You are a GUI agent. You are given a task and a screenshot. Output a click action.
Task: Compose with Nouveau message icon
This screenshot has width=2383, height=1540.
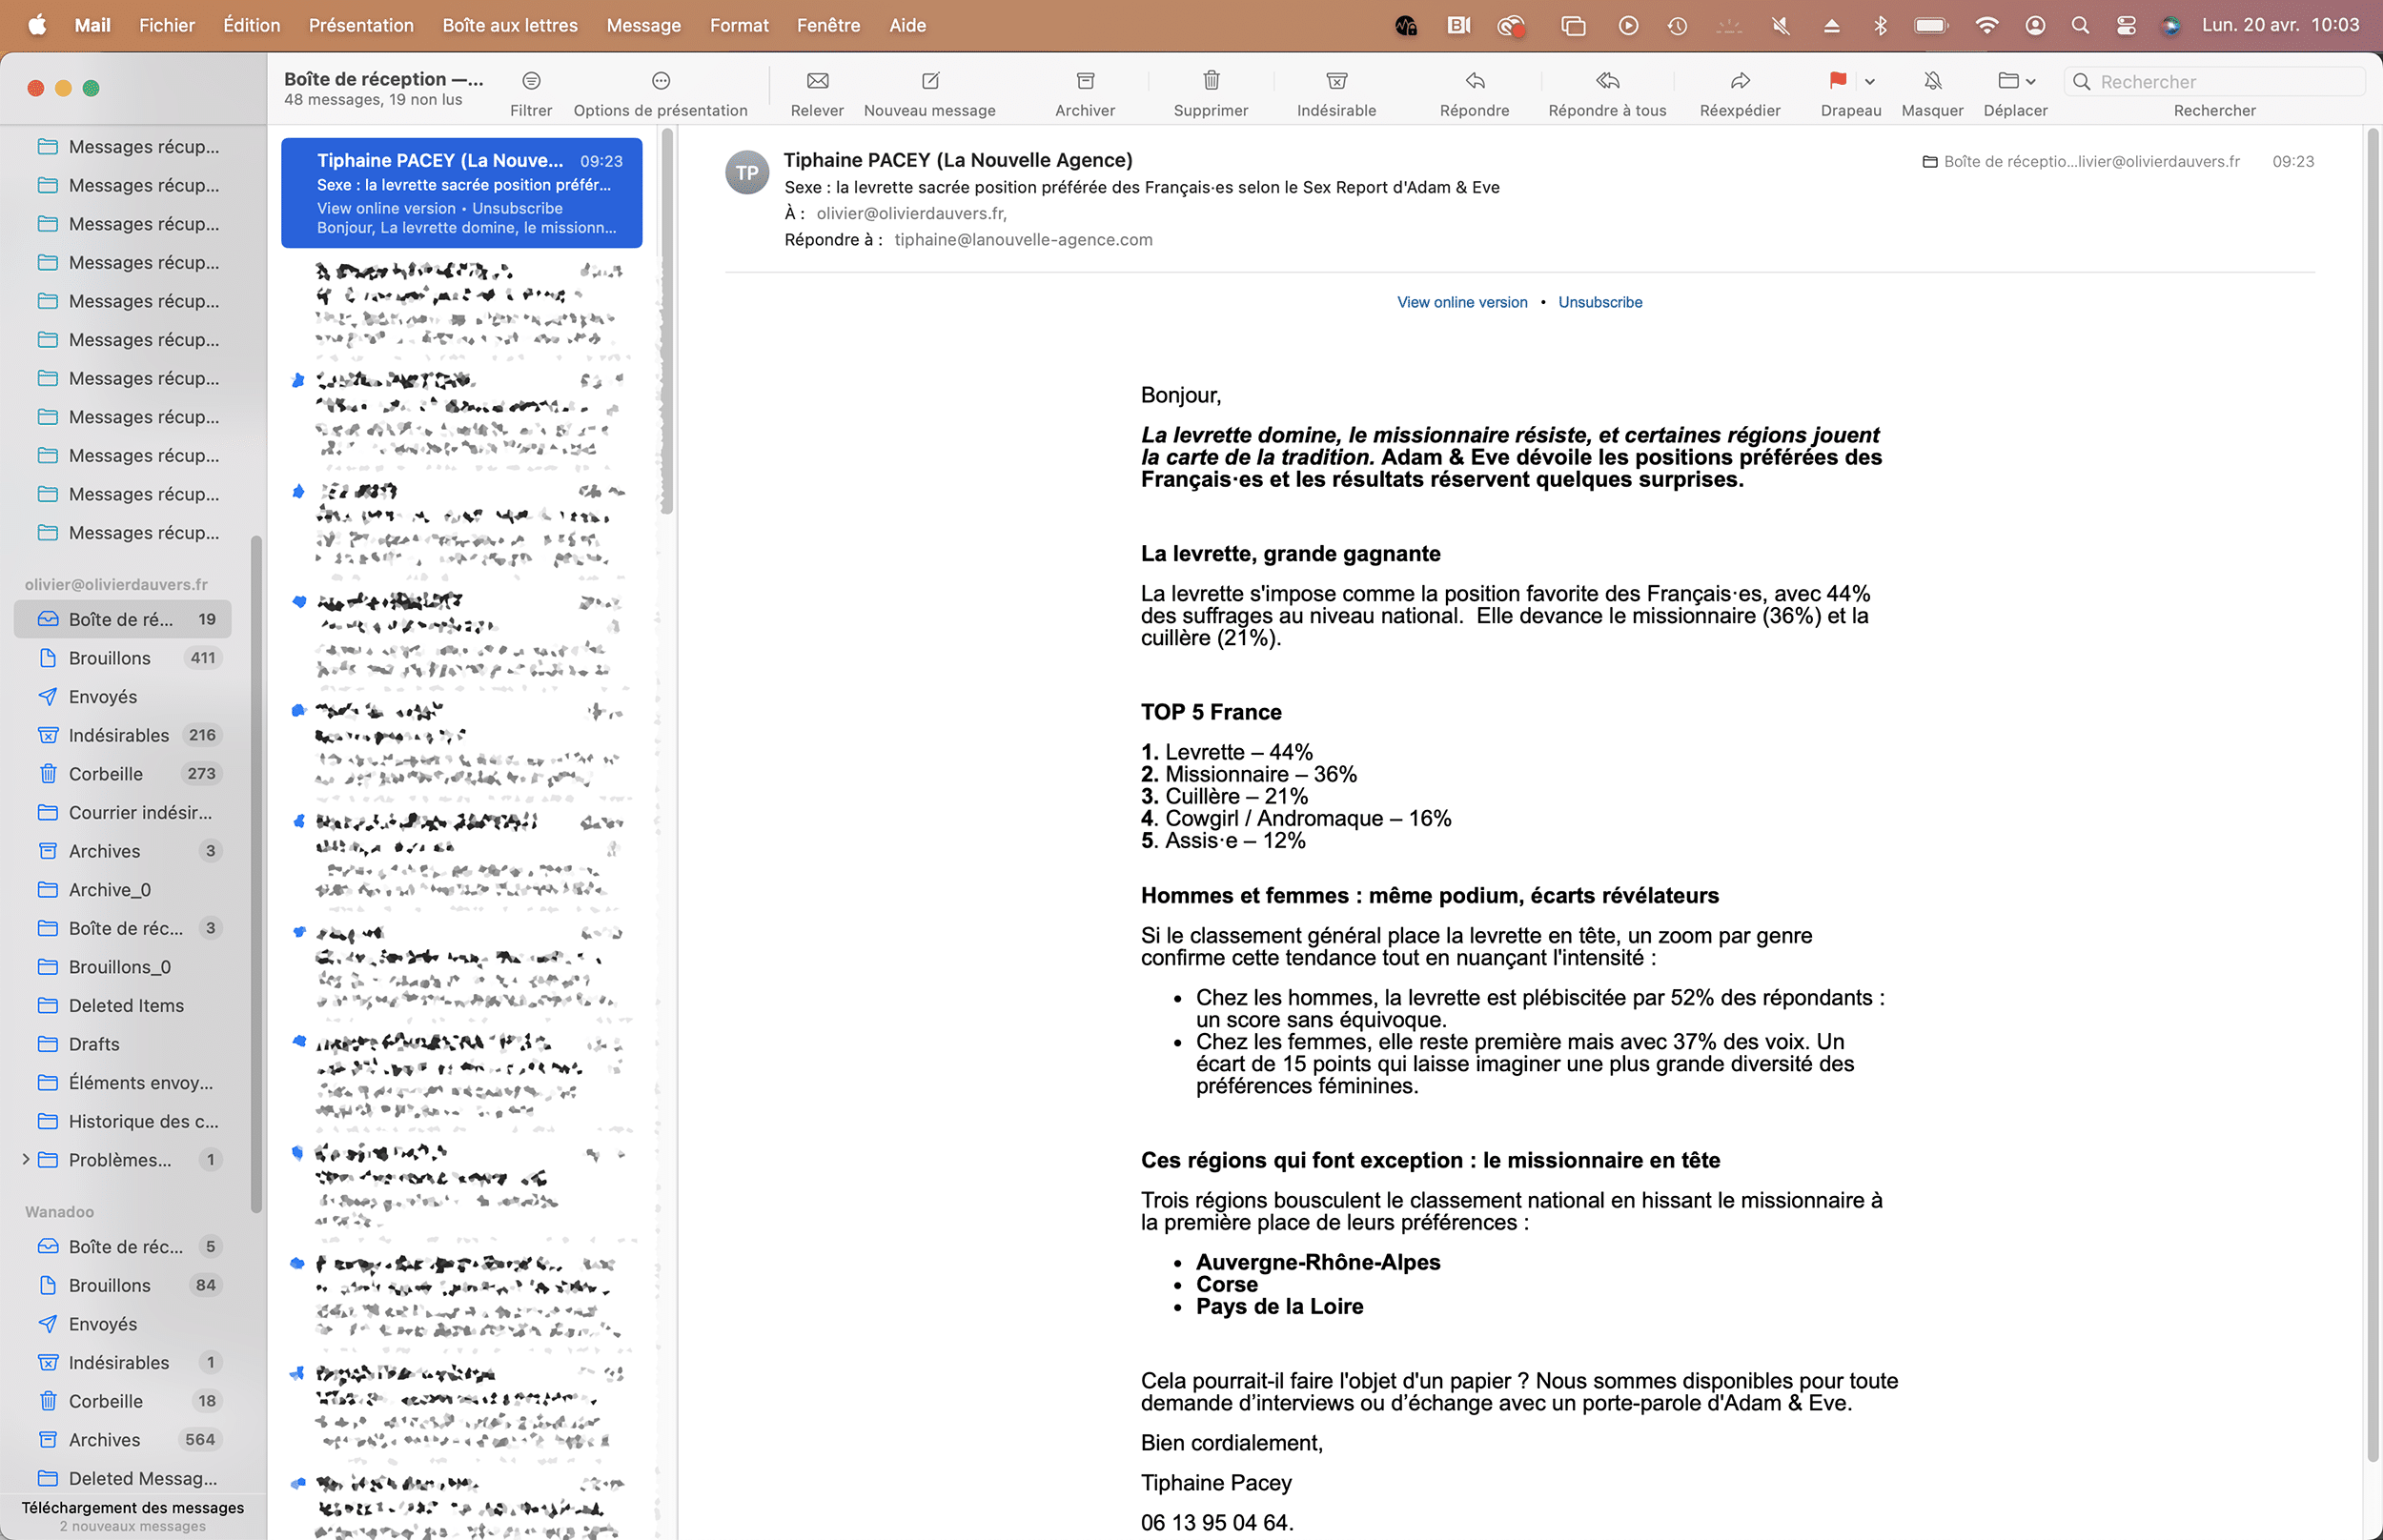click(930, 80)
